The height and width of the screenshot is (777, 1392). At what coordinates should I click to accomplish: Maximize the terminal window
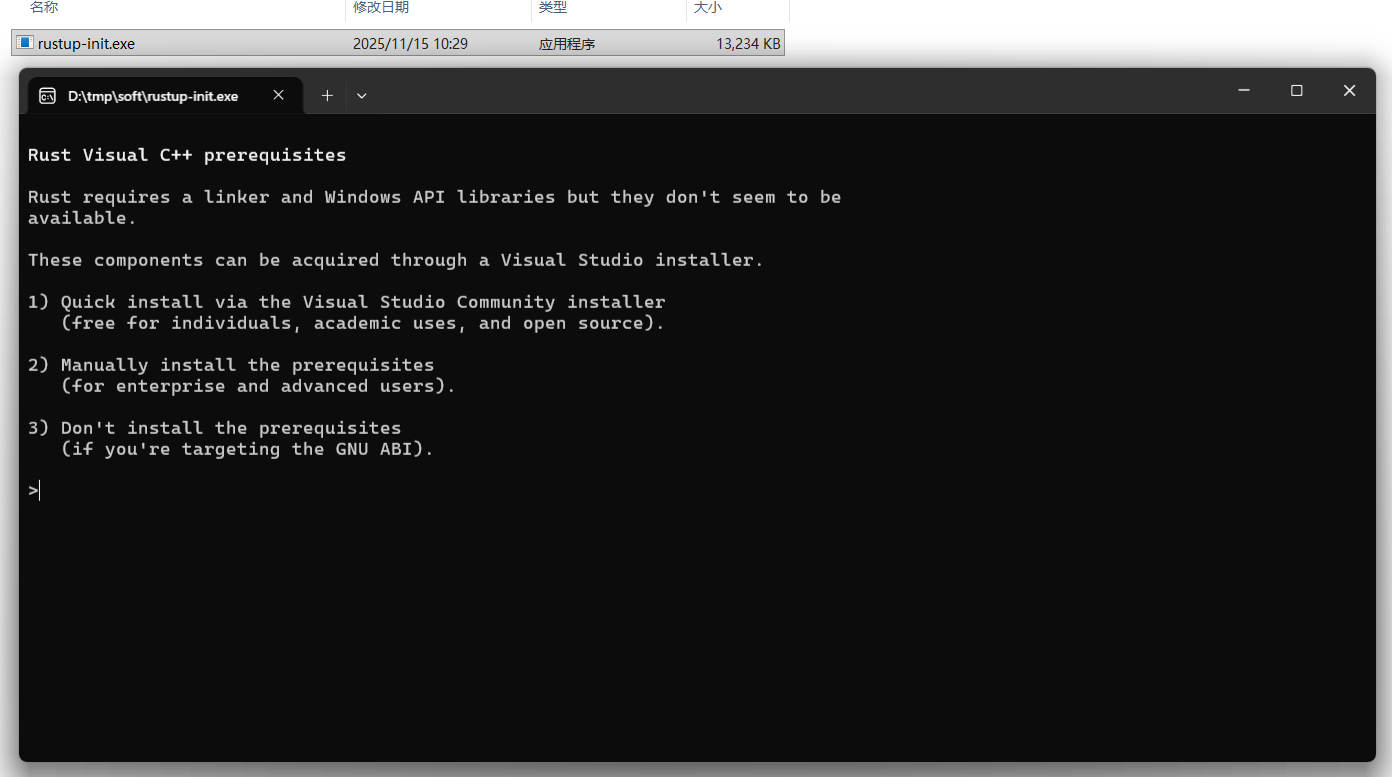1297,91
